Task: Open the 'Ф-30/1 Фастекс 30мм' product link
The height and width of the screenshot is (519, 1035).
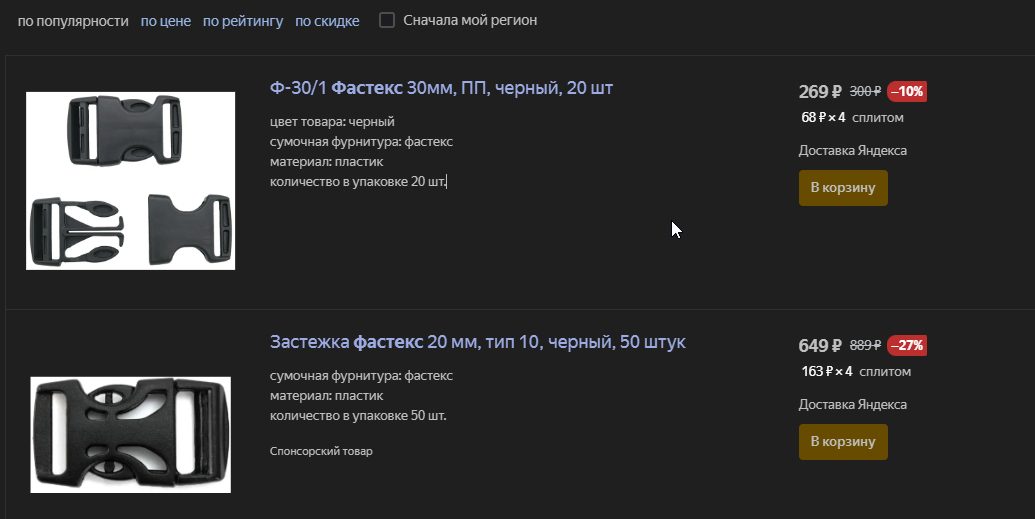Action: [442, 88]
